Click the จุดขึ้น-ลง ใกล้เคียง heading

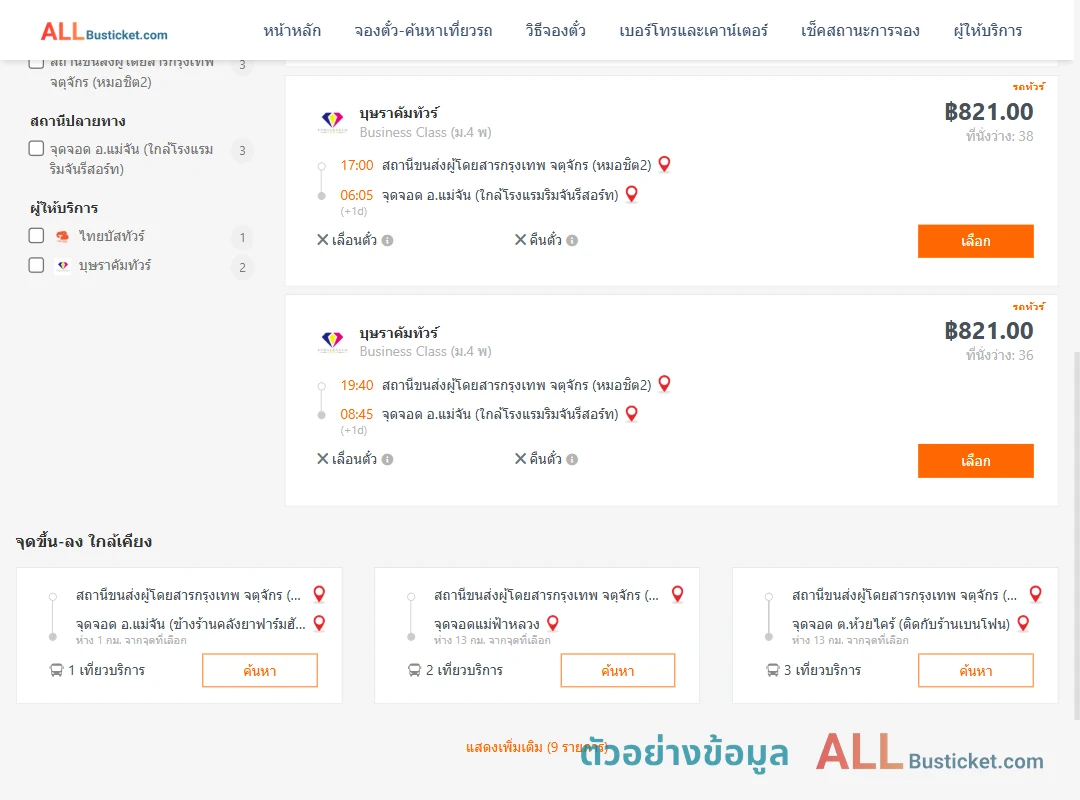click(x=83, y=542)
